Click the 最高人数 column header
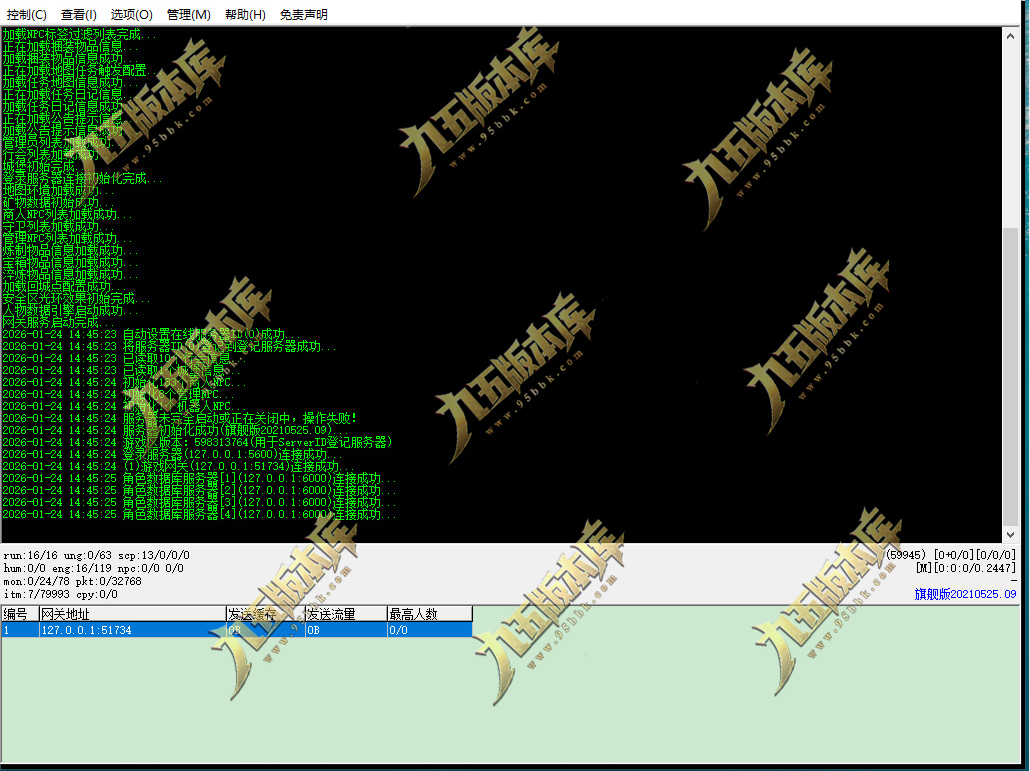This screenshot has height=771, width=1030. (x=430, y=614)
